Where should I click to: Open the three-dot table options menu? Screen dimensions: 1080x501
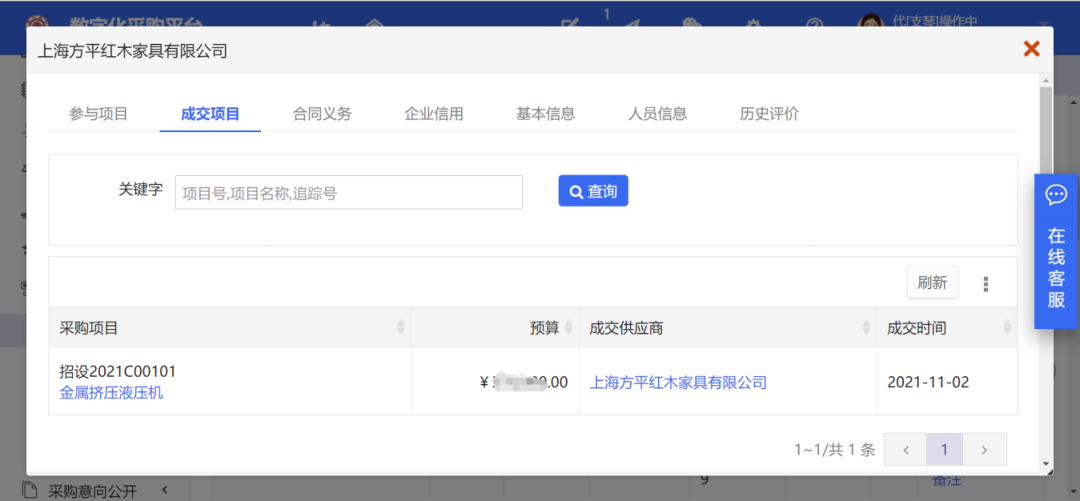(985, 284)
